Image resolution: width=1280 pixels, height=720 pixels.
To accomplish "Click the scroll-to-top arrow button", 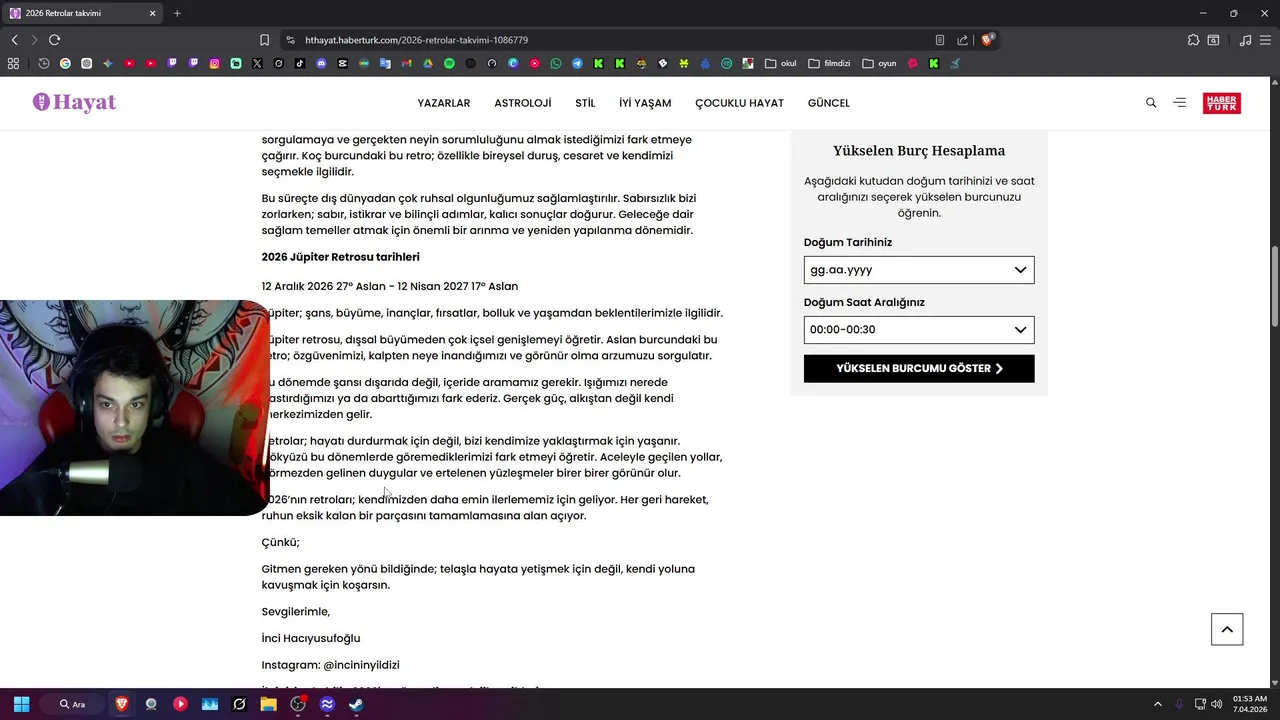I will click(1227, 629).
